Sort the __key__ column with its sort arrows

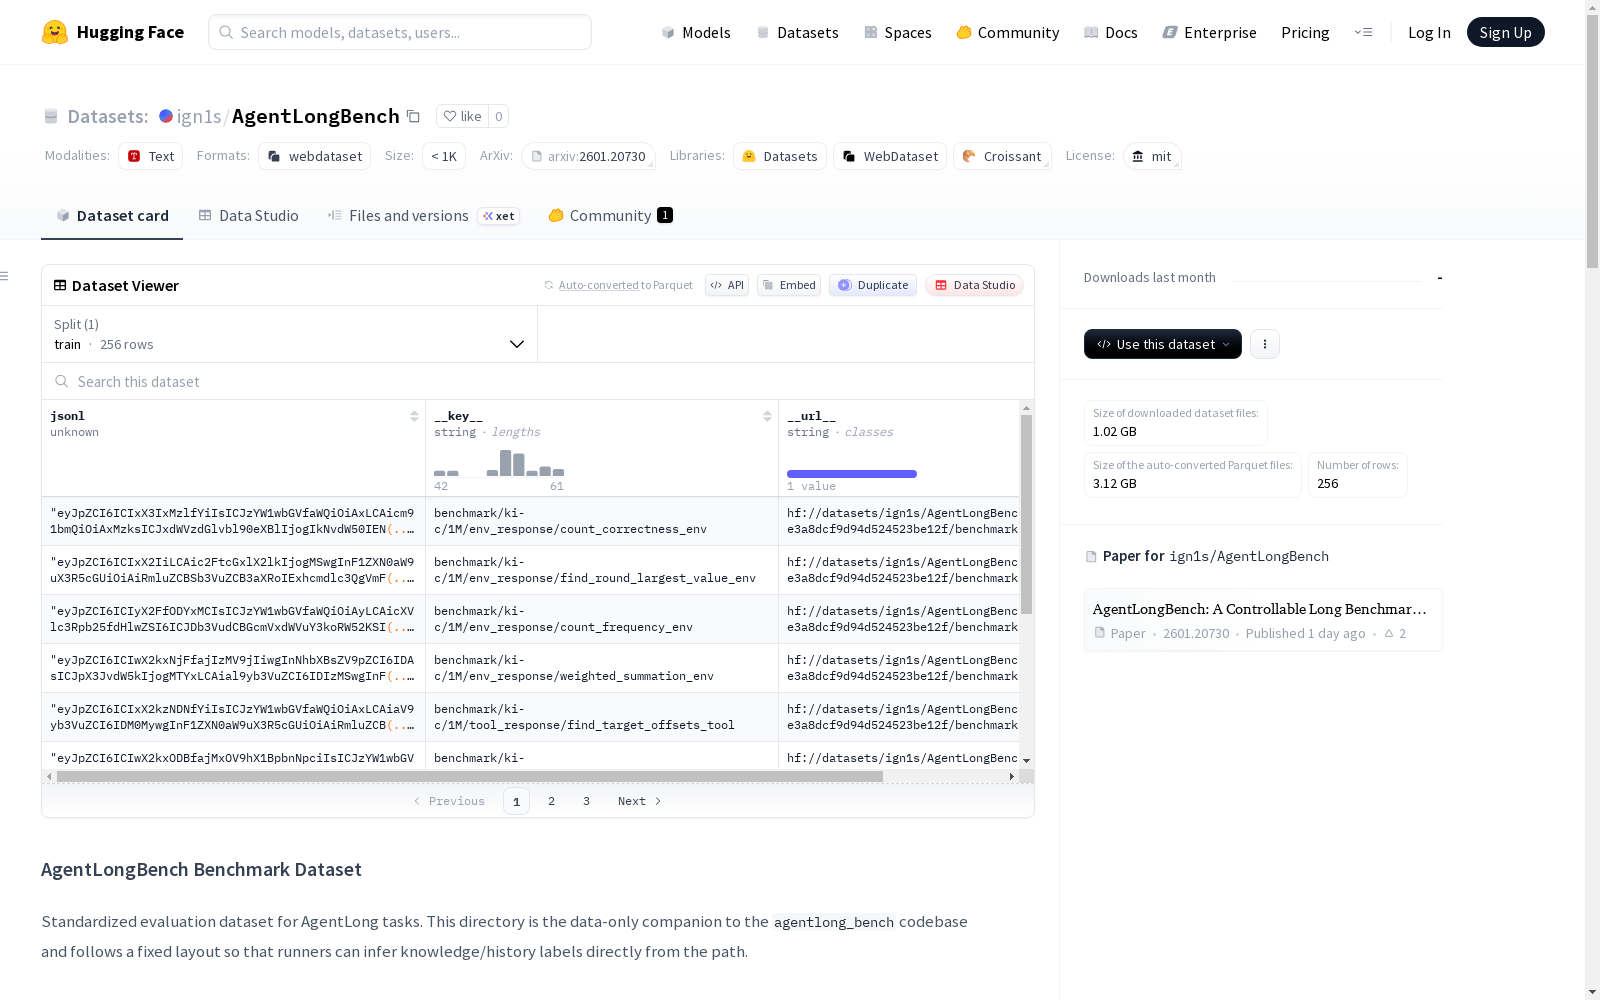tap(767, 416)
